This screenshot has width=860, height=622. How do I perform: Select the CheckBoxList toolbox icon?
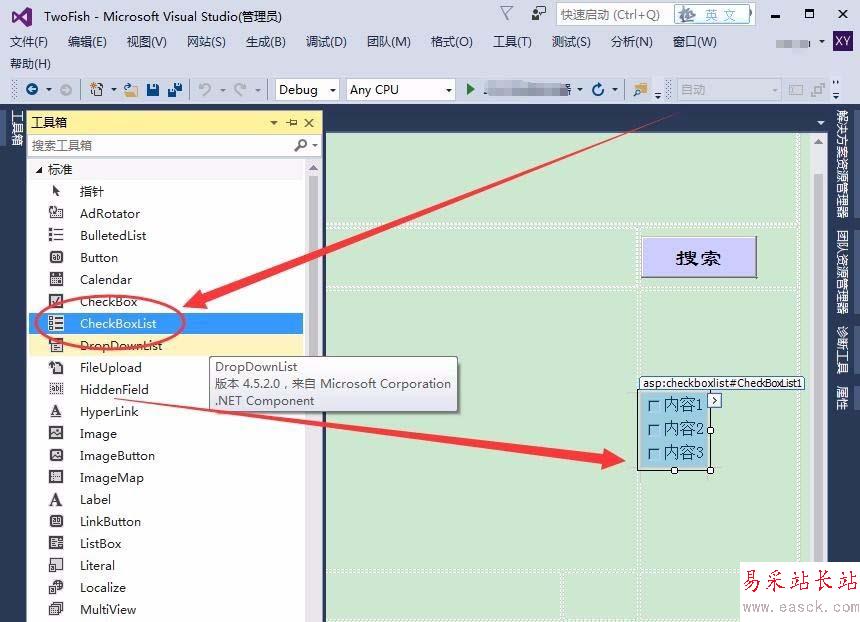coord(56,323)
